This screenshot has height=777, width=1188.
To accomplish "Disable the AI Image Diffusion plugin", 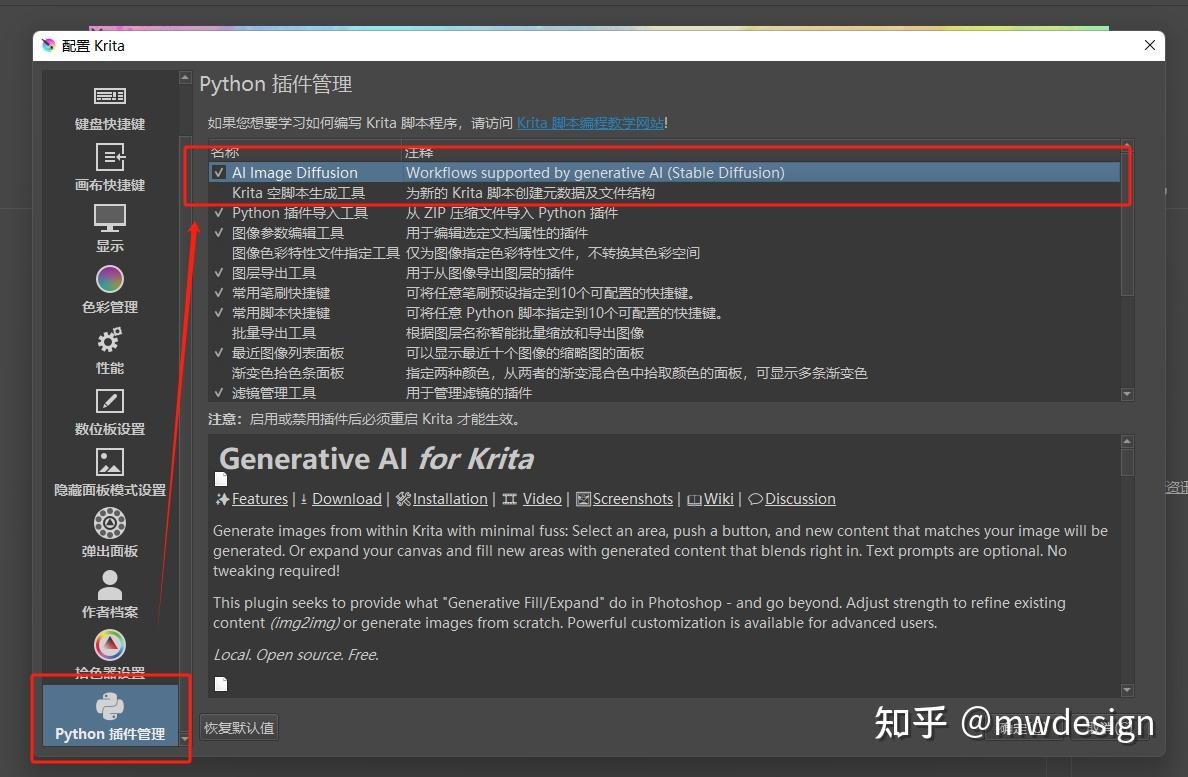I will [218, 172].
